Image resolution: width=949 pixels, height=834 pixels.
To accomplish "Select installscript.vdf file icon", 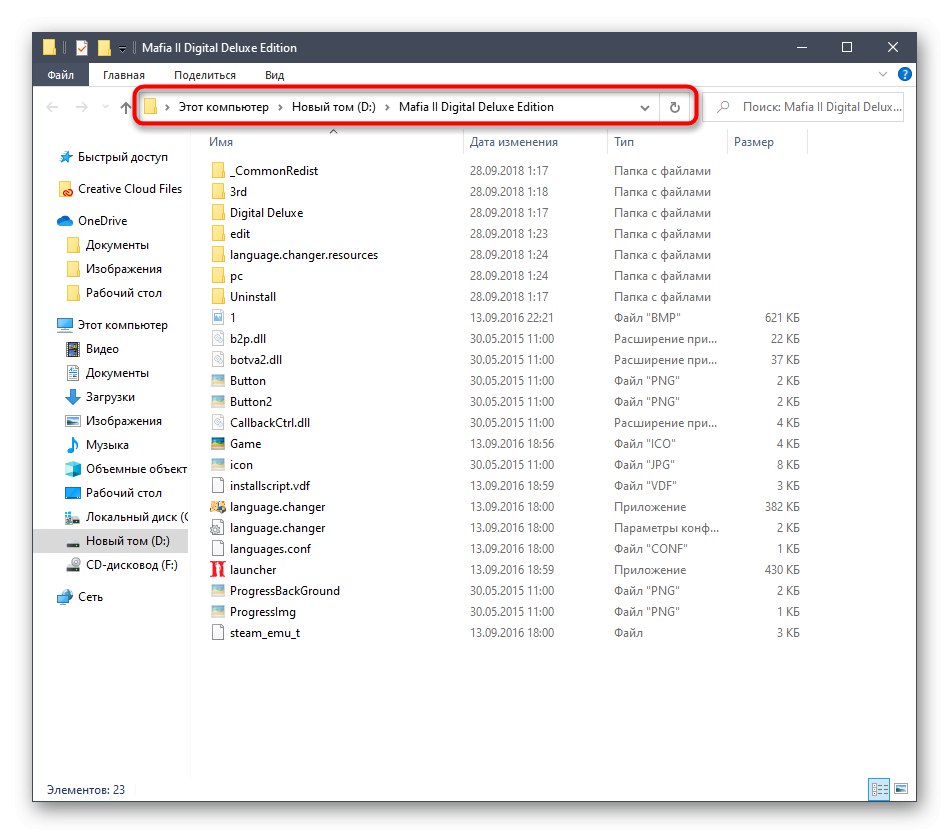I will pyautogui.click(x=218, y=485).
